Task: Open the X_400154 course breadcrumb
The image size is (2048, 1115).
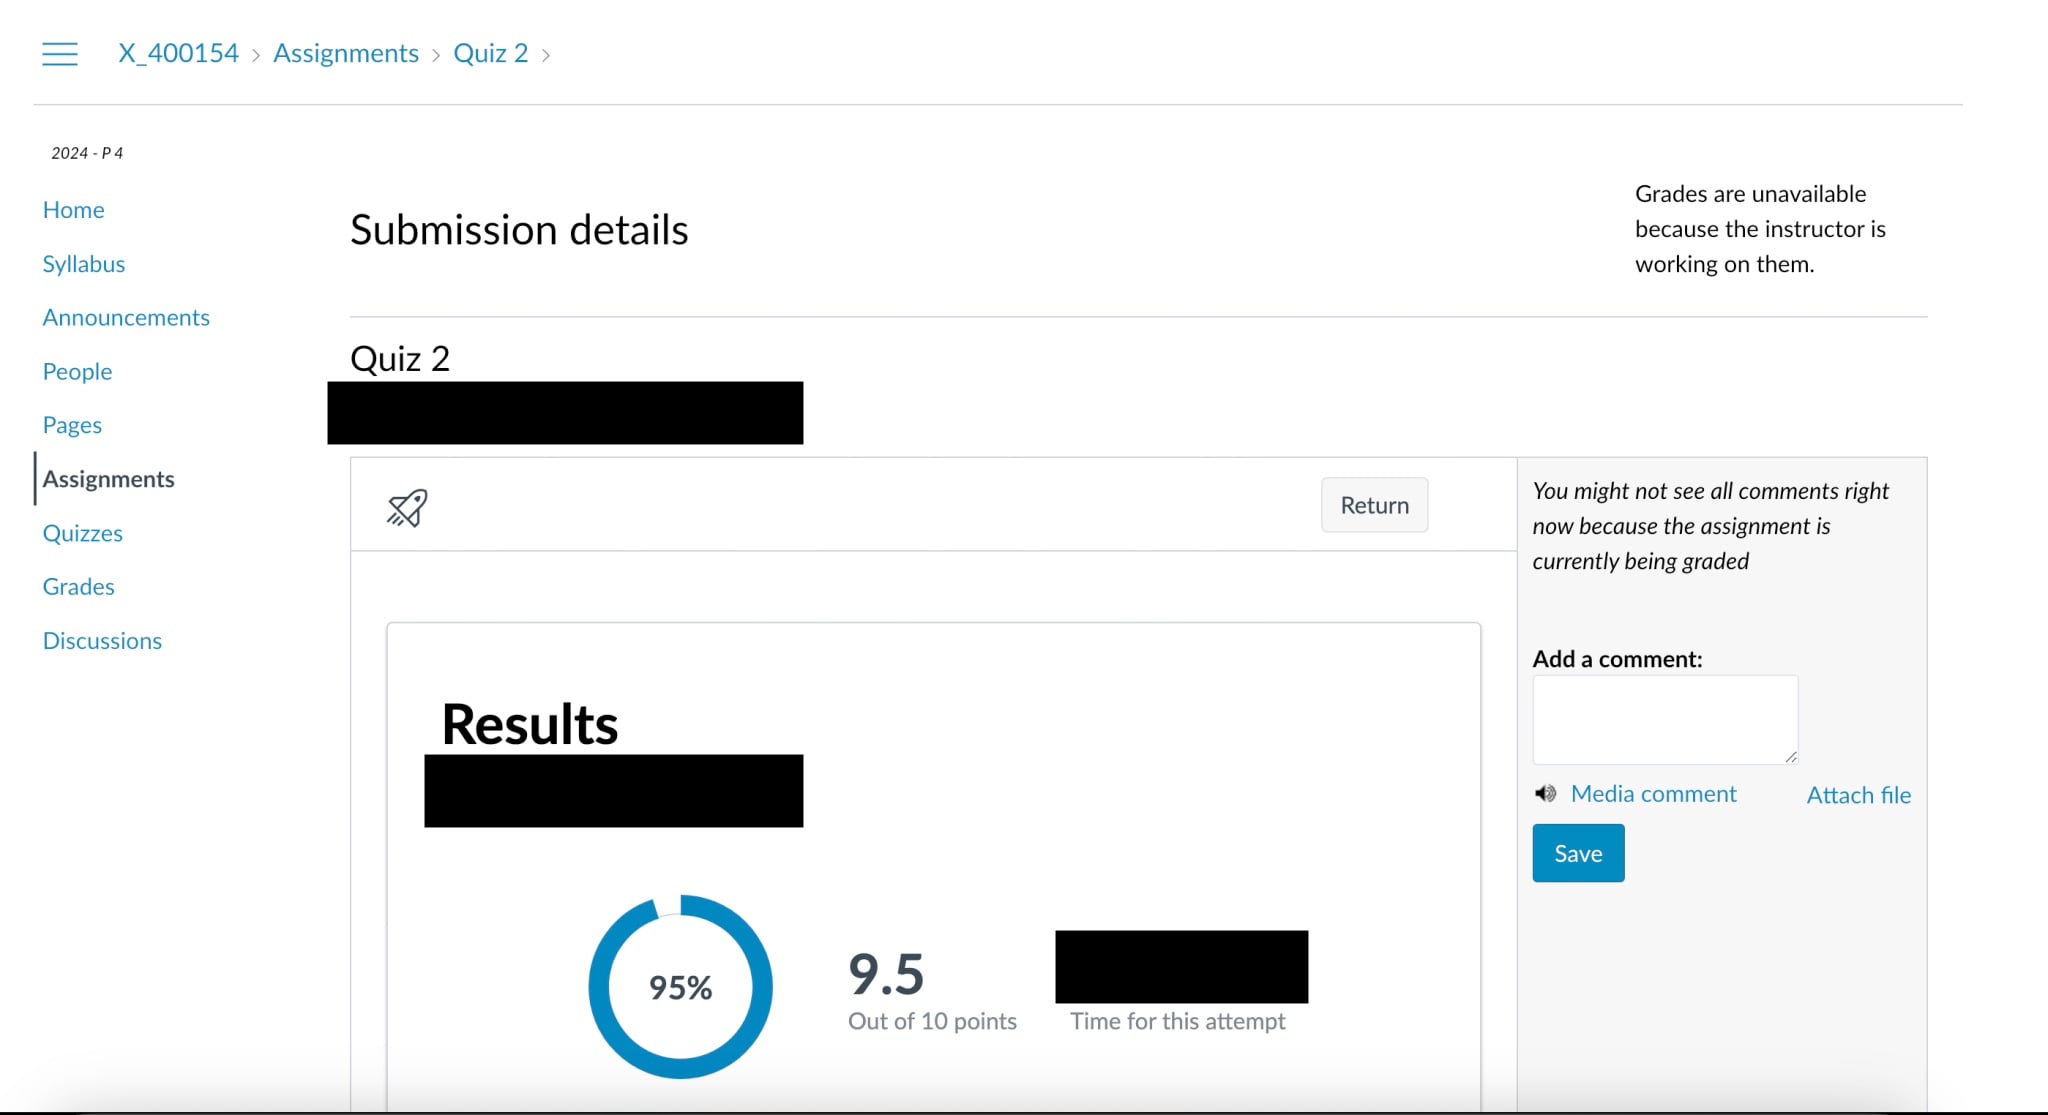Action: point(178,53)
